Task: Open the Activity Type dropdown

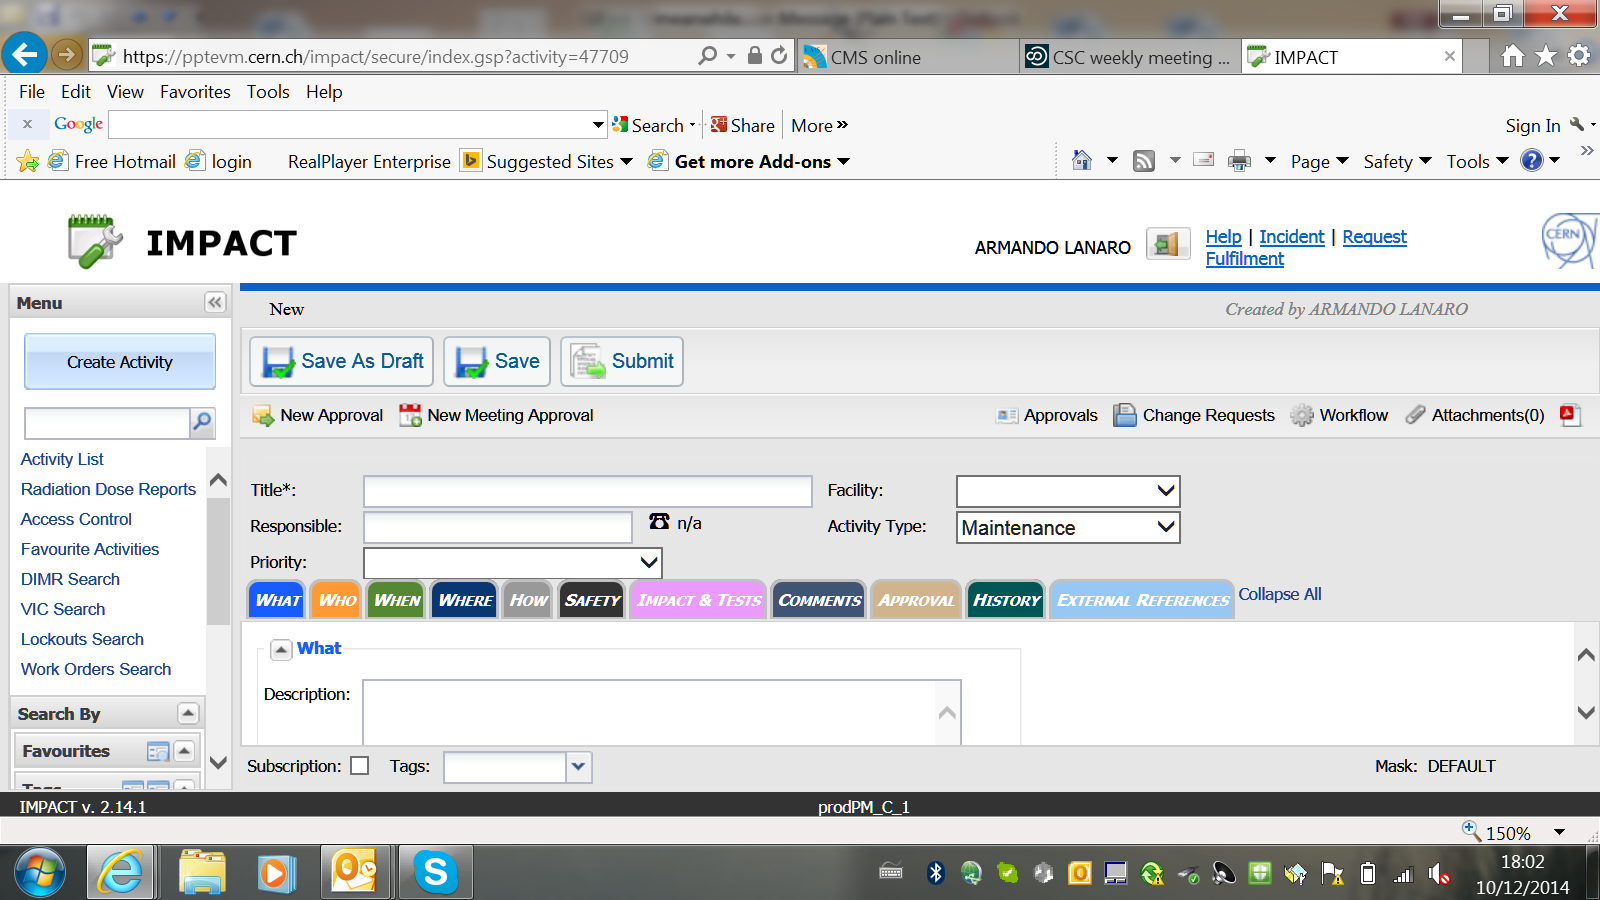Action: click(1068, 528)
